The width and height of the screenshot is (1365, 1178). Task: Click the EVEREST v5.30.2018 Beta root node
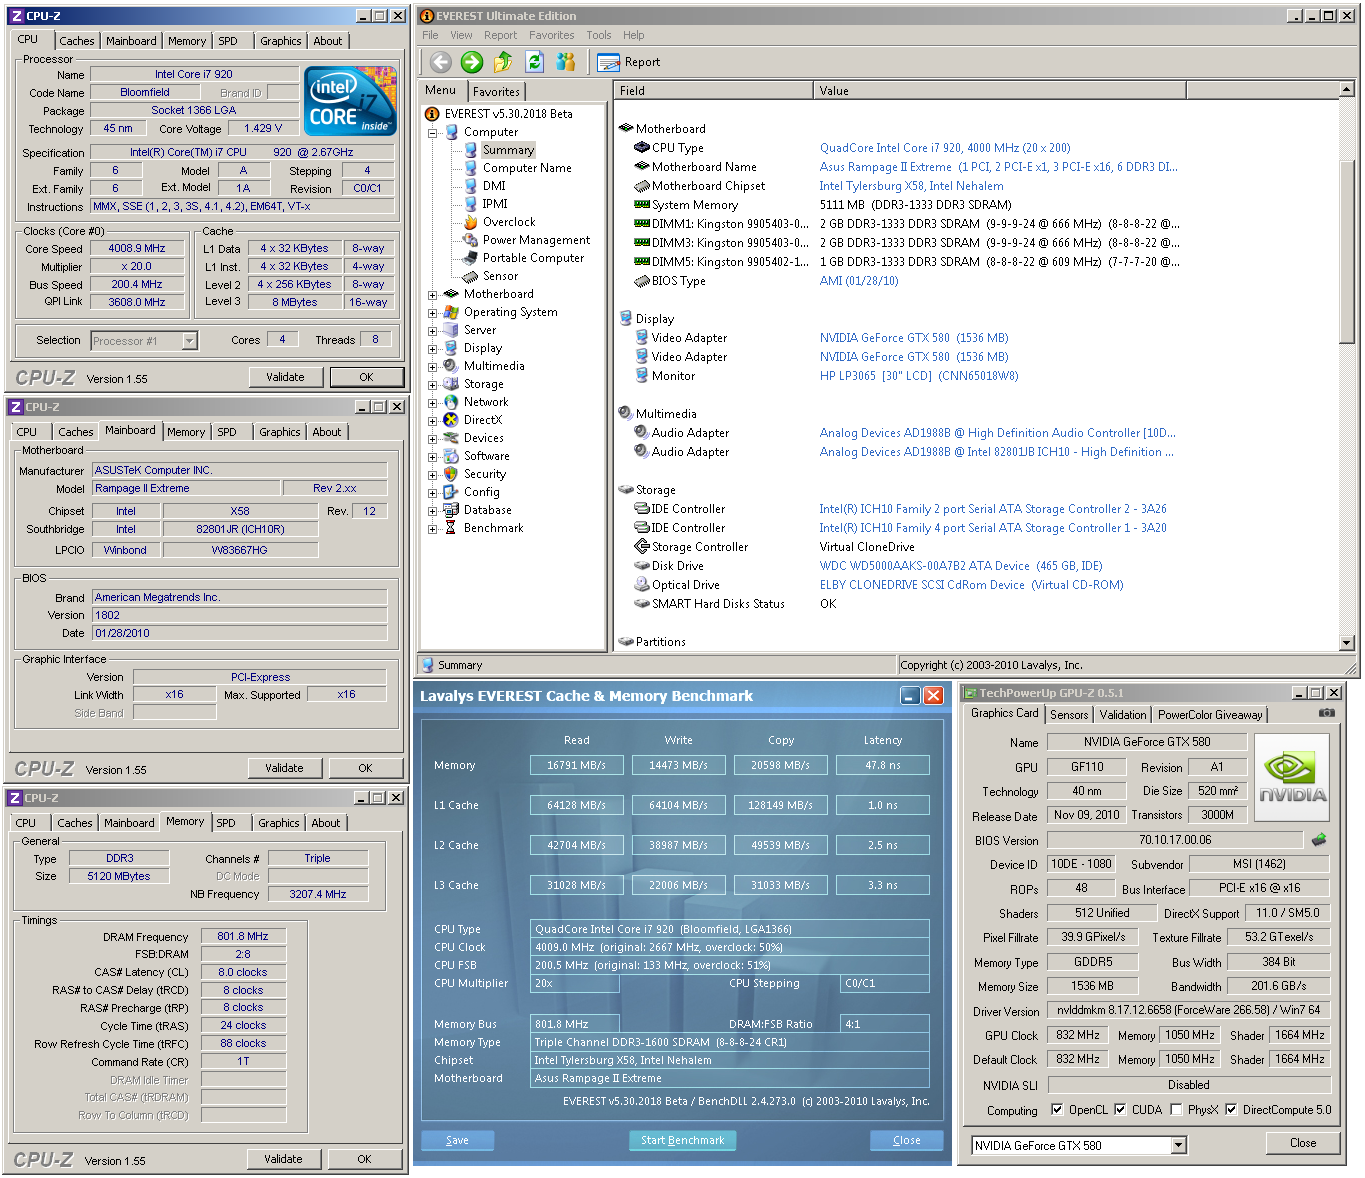508,114
